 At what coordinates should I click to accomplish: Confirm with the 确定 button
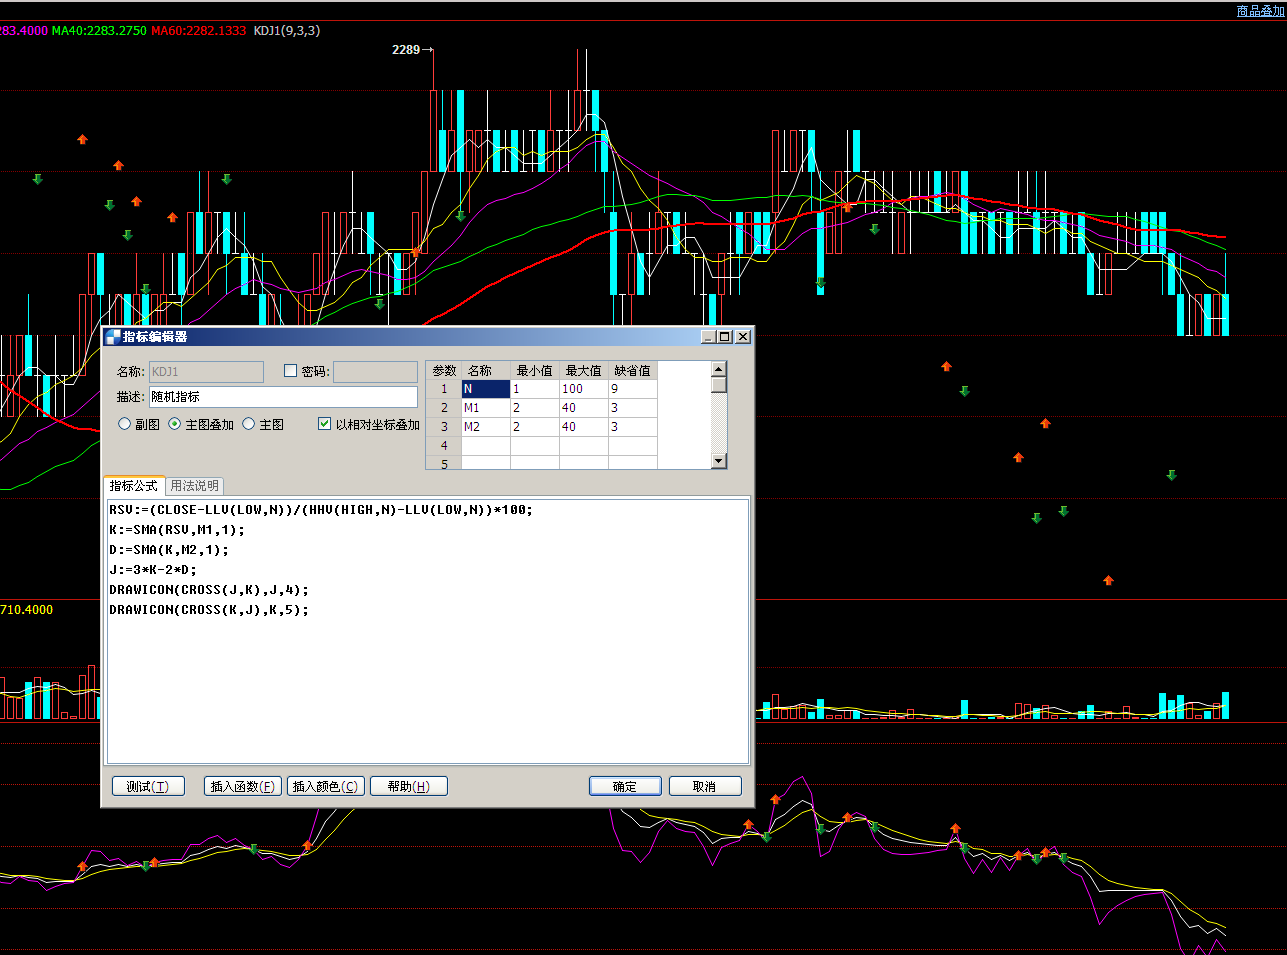(624, 787)
